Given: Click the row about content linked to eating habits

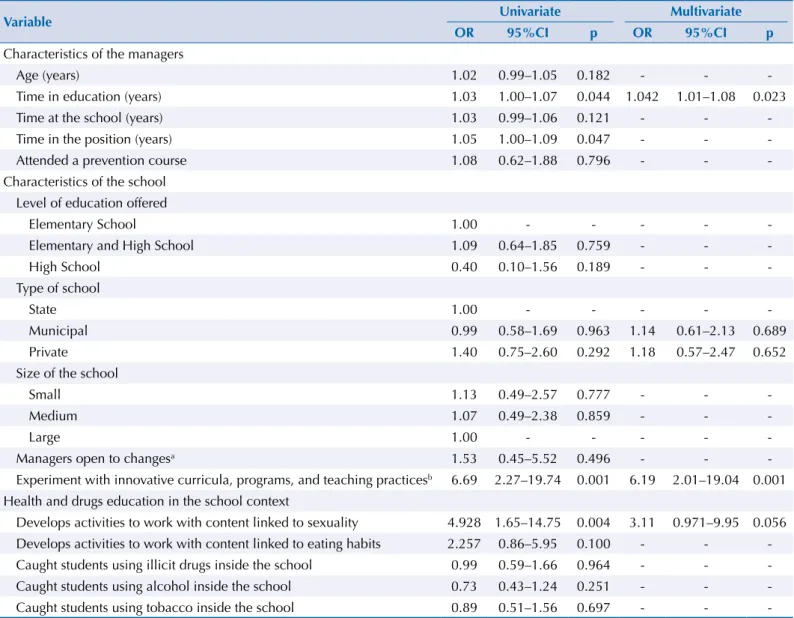Looking at the screenshot, I should [x=198, y=544].
